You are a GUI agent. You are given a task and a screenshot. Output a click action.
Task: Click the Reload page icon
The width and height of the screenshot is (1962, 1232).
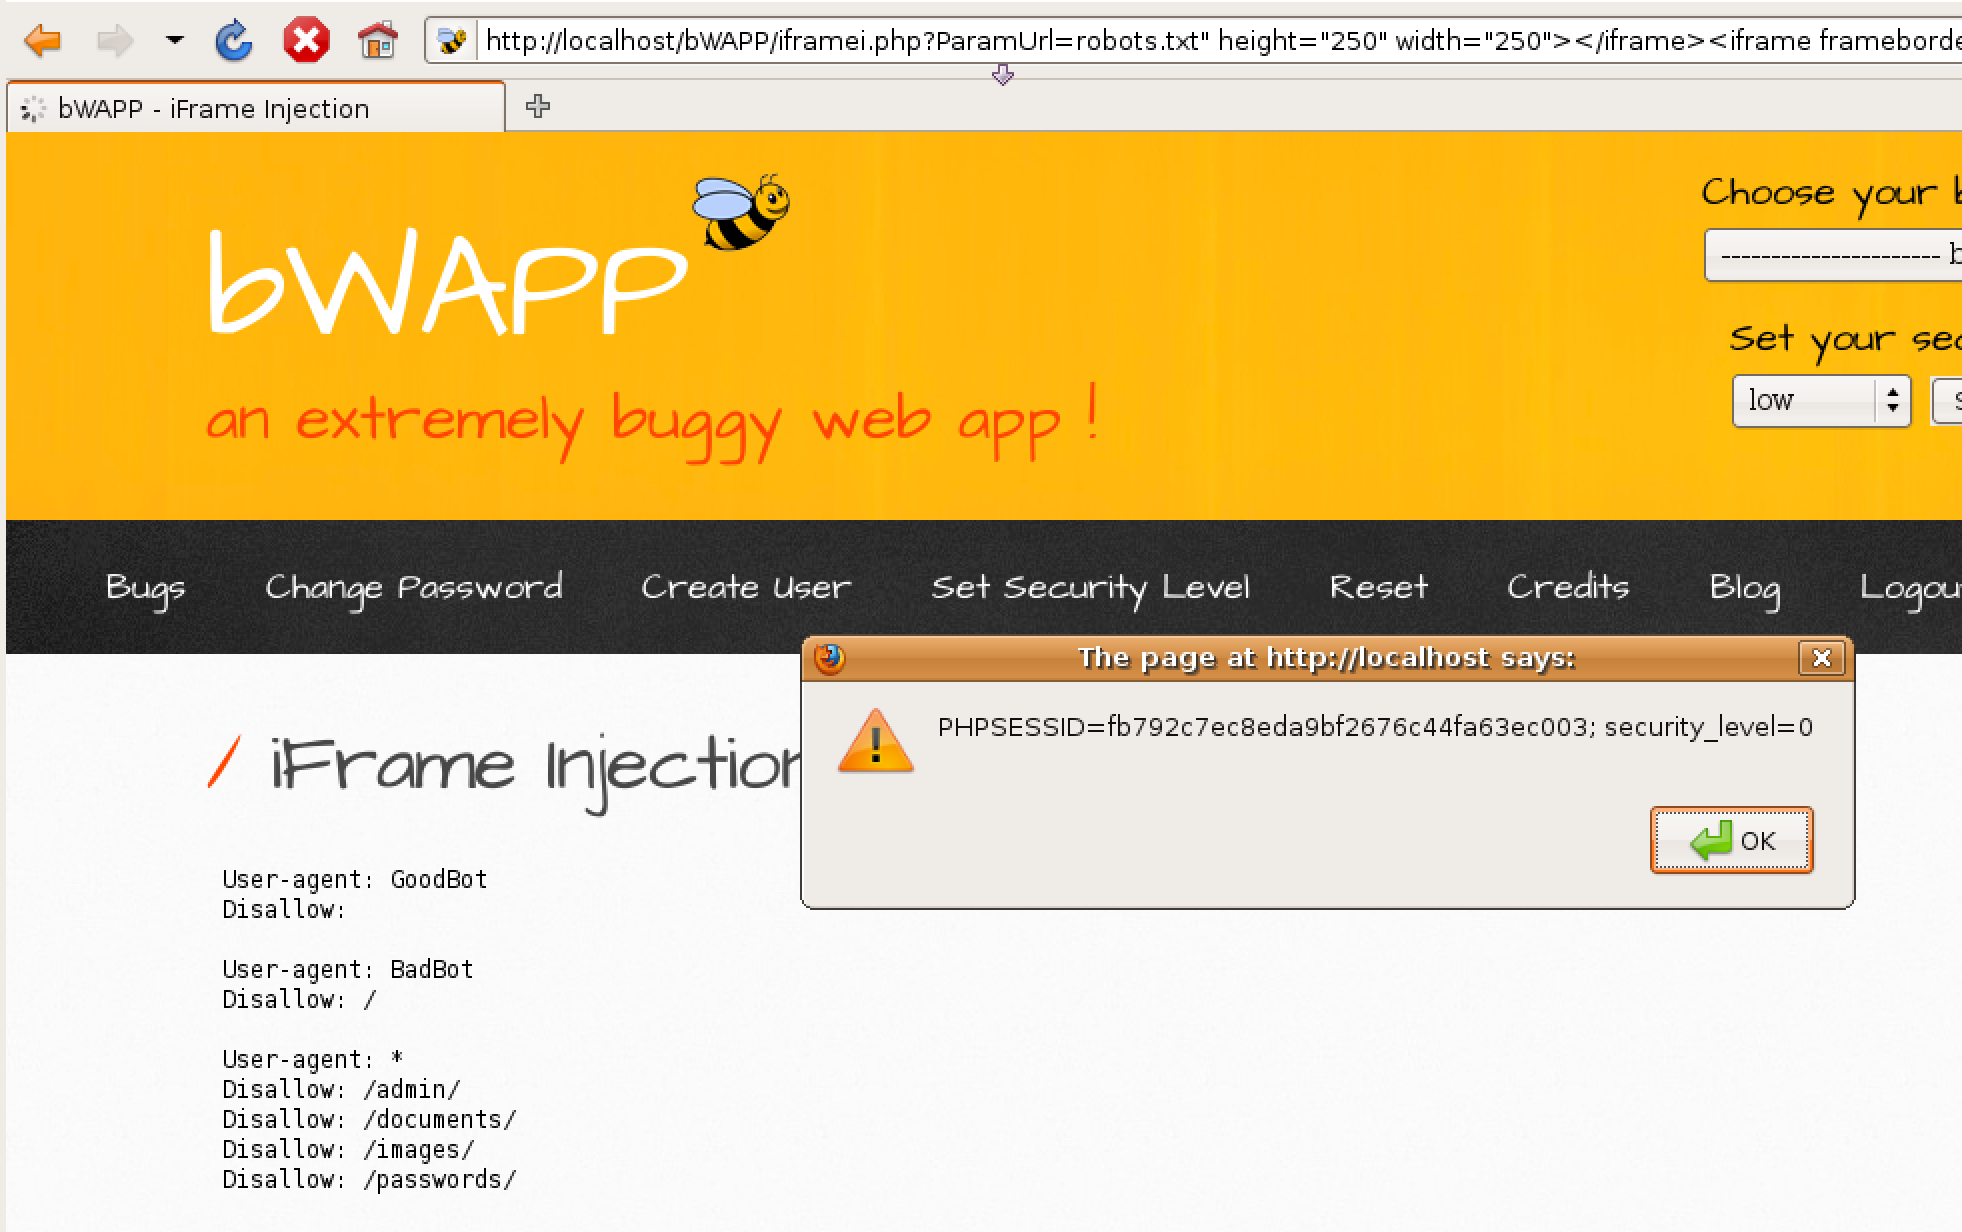(x=234, y=41)
